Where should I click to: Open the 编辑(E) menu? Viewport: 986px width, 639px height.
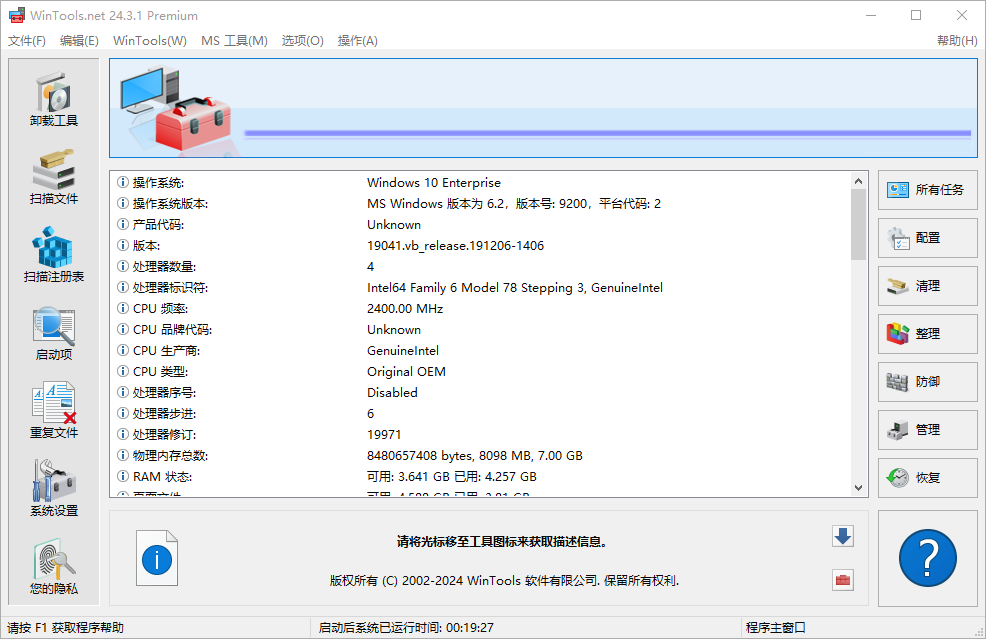79,41
